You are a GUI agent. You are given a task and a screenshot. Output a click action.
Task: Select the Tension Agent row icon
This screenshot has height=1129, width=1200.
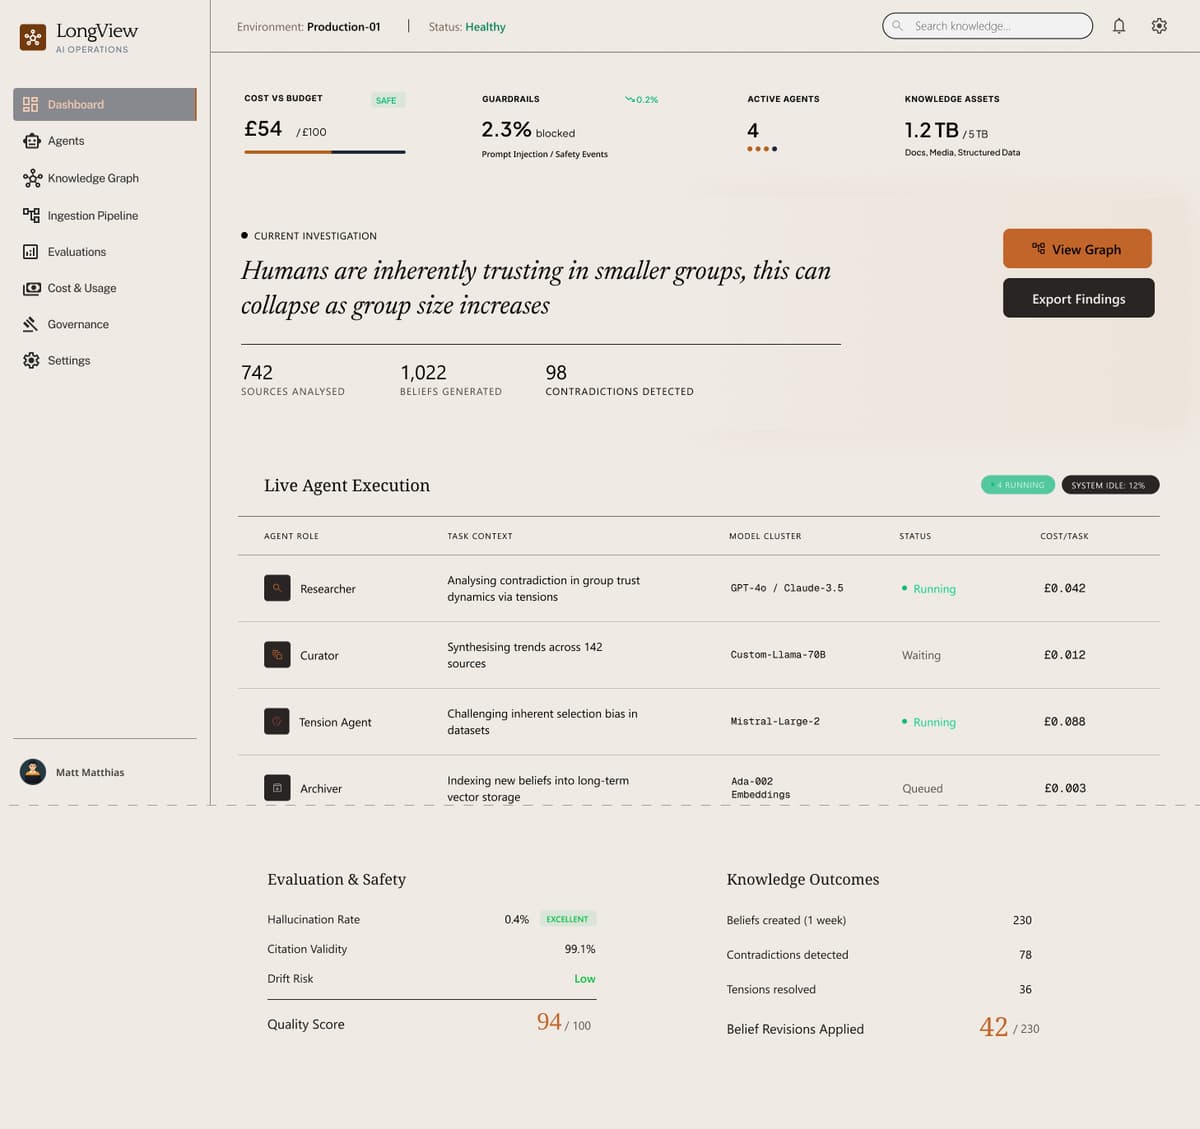[x=277, y=721]
